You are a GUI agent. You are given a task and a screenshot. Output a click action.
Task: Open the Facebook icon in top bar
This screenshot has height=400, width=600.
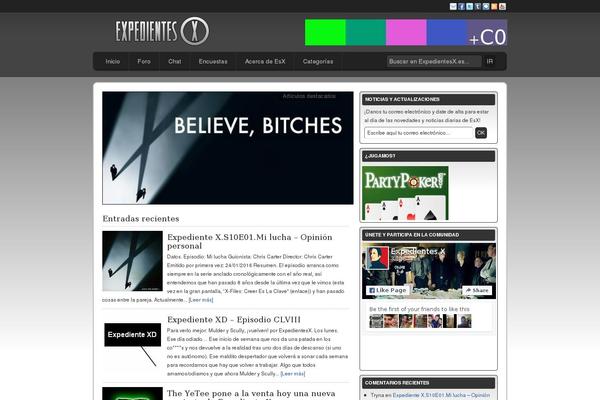click(x=461, y=7)
